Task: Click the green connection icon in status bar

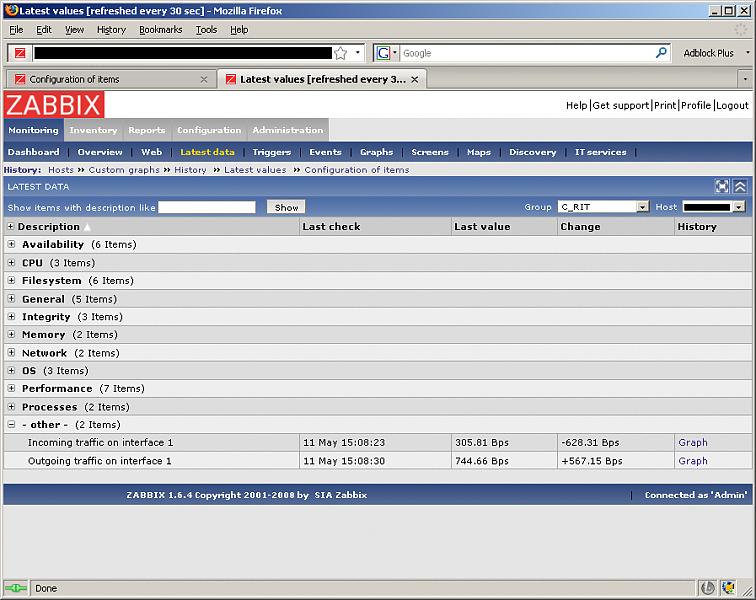Action: pyautogui.click(x=15, y=588)
